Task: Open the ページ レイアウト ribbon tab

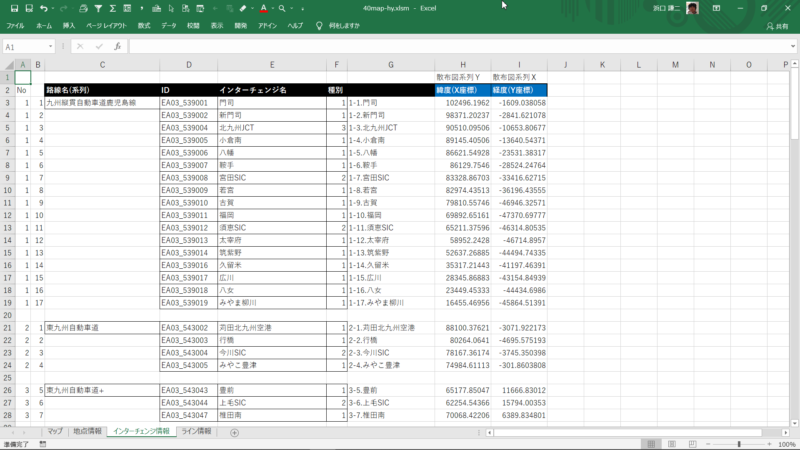Action: click(x=106, y=26)
